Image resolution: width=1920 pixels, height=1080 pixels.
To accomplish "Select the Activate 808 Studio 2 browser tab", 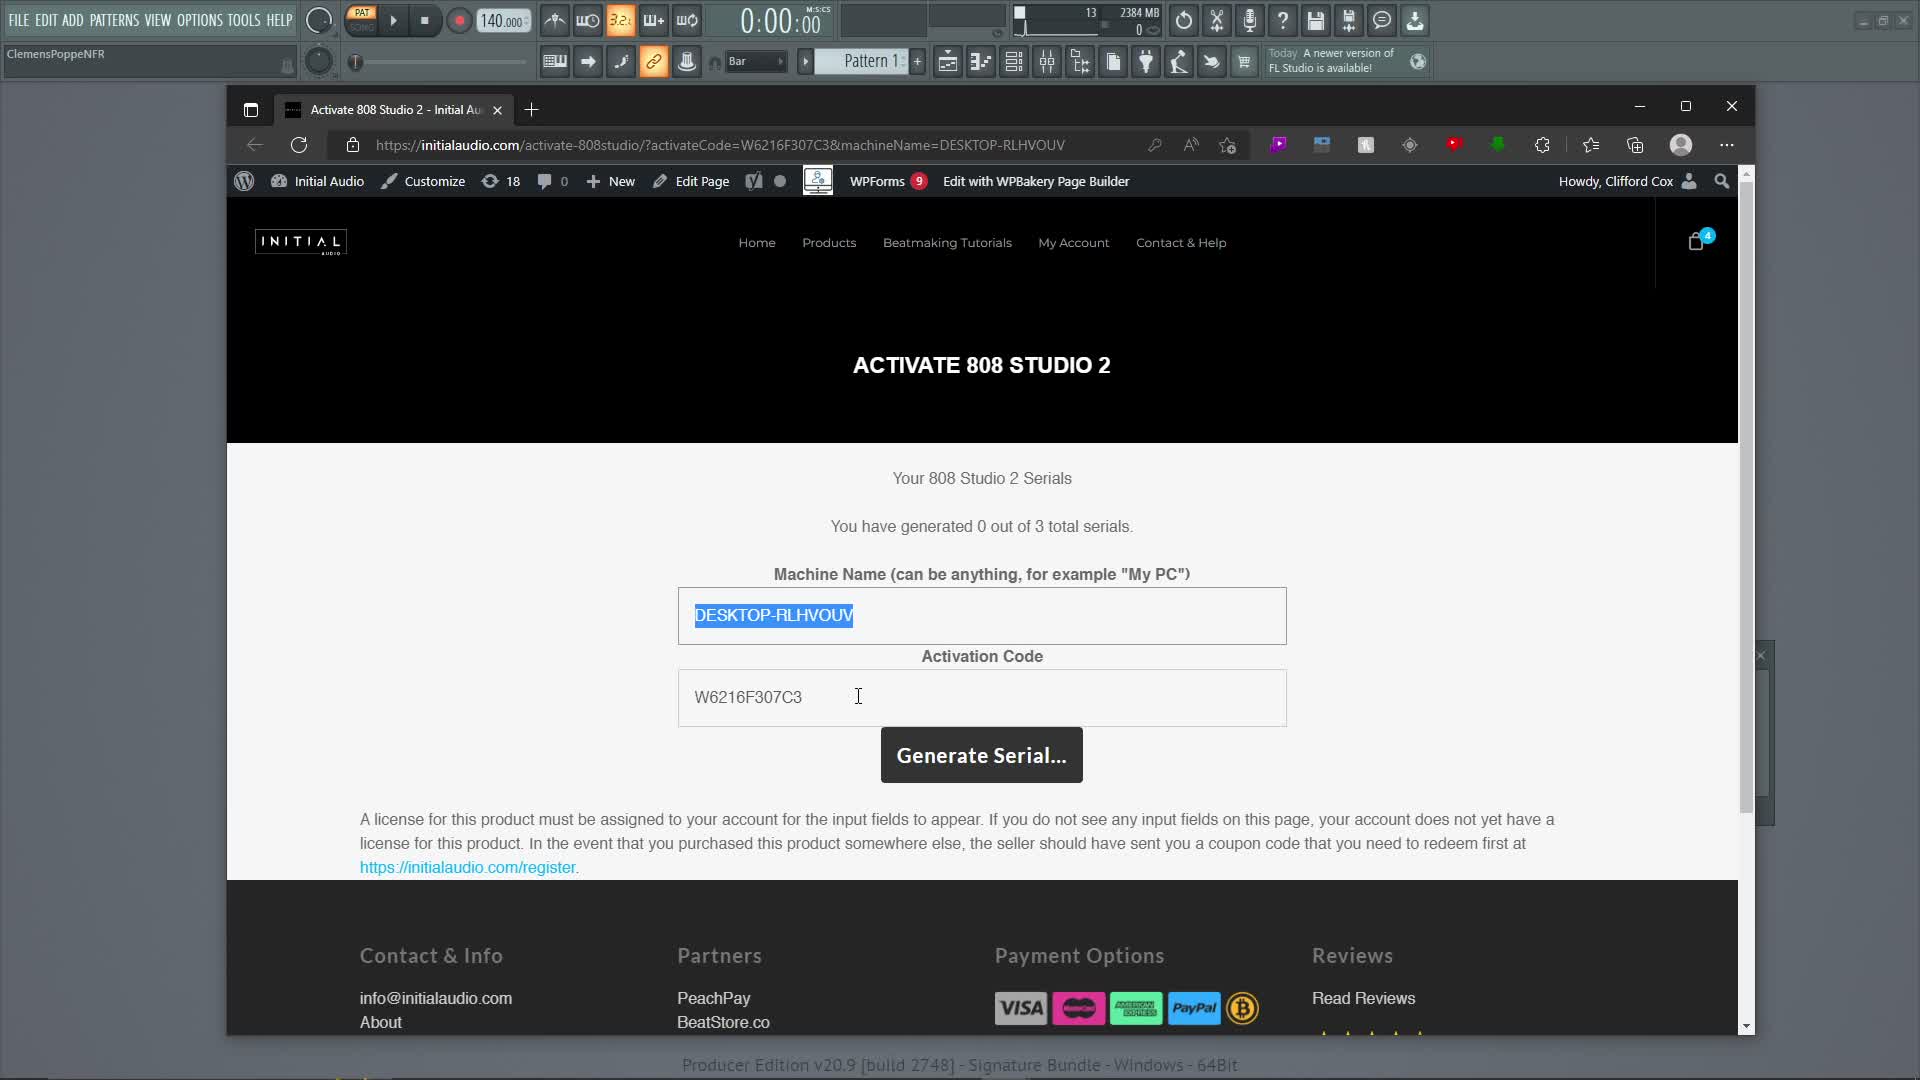I will click(390, 110).
